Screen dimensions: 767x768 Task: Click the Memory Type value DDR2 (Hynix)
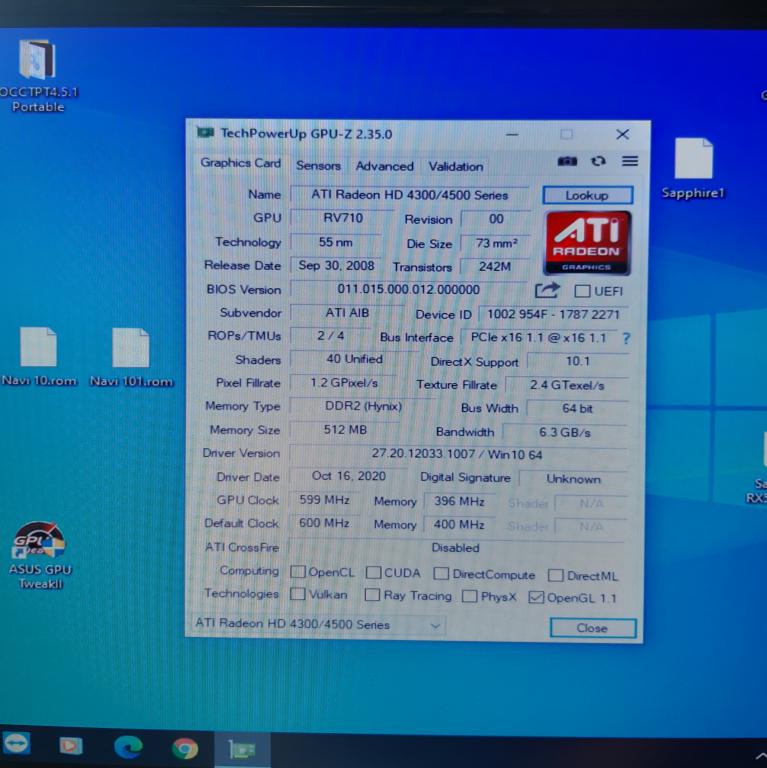click(x=363, y=406)
